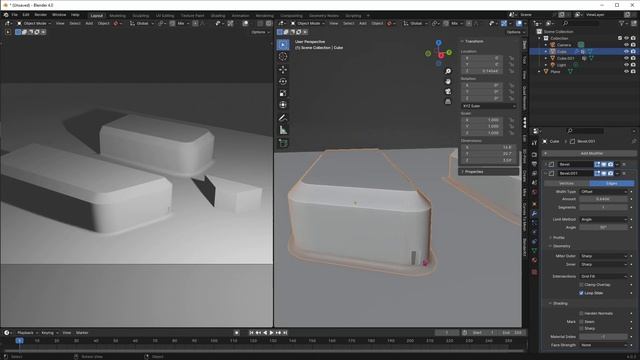The height and width of the screenshot is (360, 640).
Task: Click the pan hand viewport navigation icon
Action: pos(448,81)
